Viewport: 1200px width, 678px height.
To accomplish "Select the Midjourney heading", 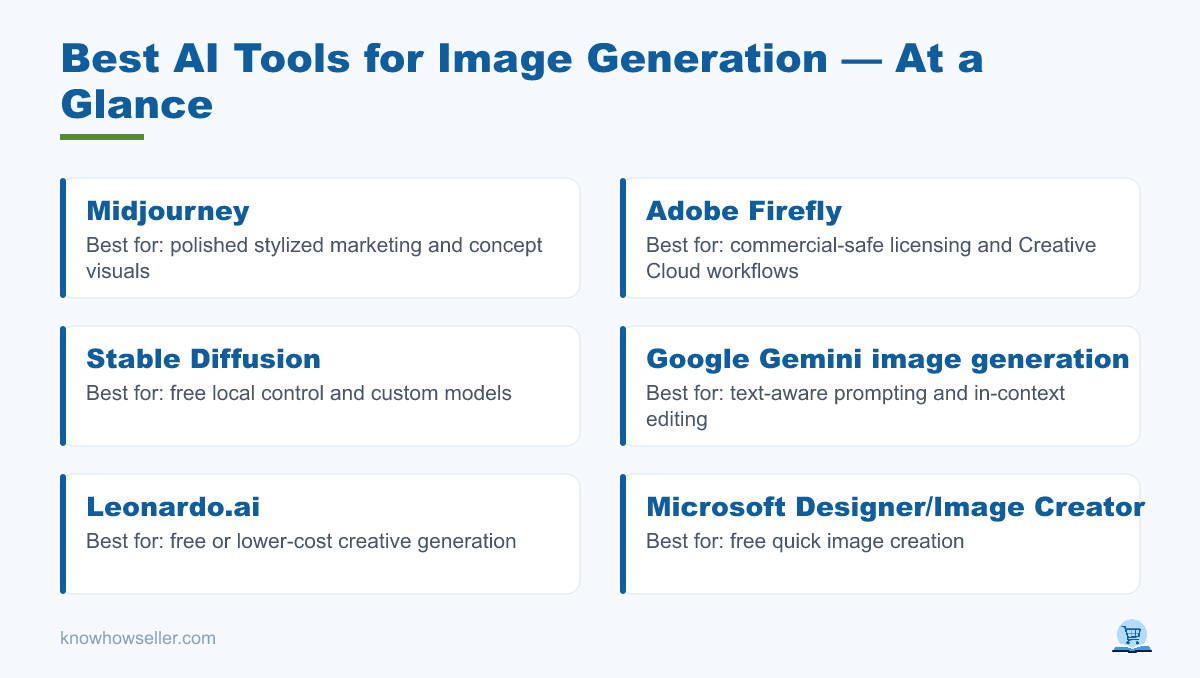I will coord(168,211).
